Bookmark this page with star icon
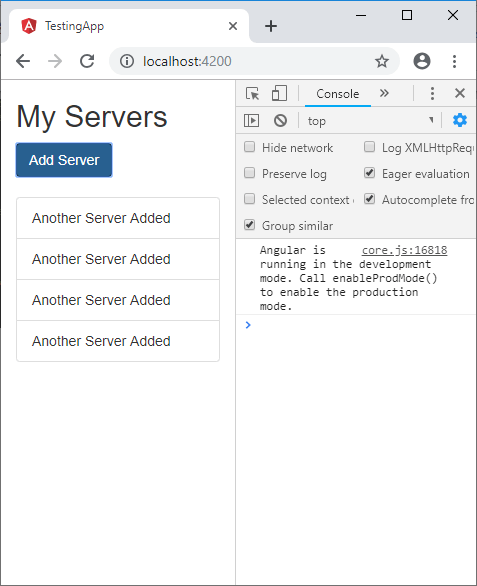Image resolution: width=477 pixels, height=586 pixels. [x=382, y=61]
